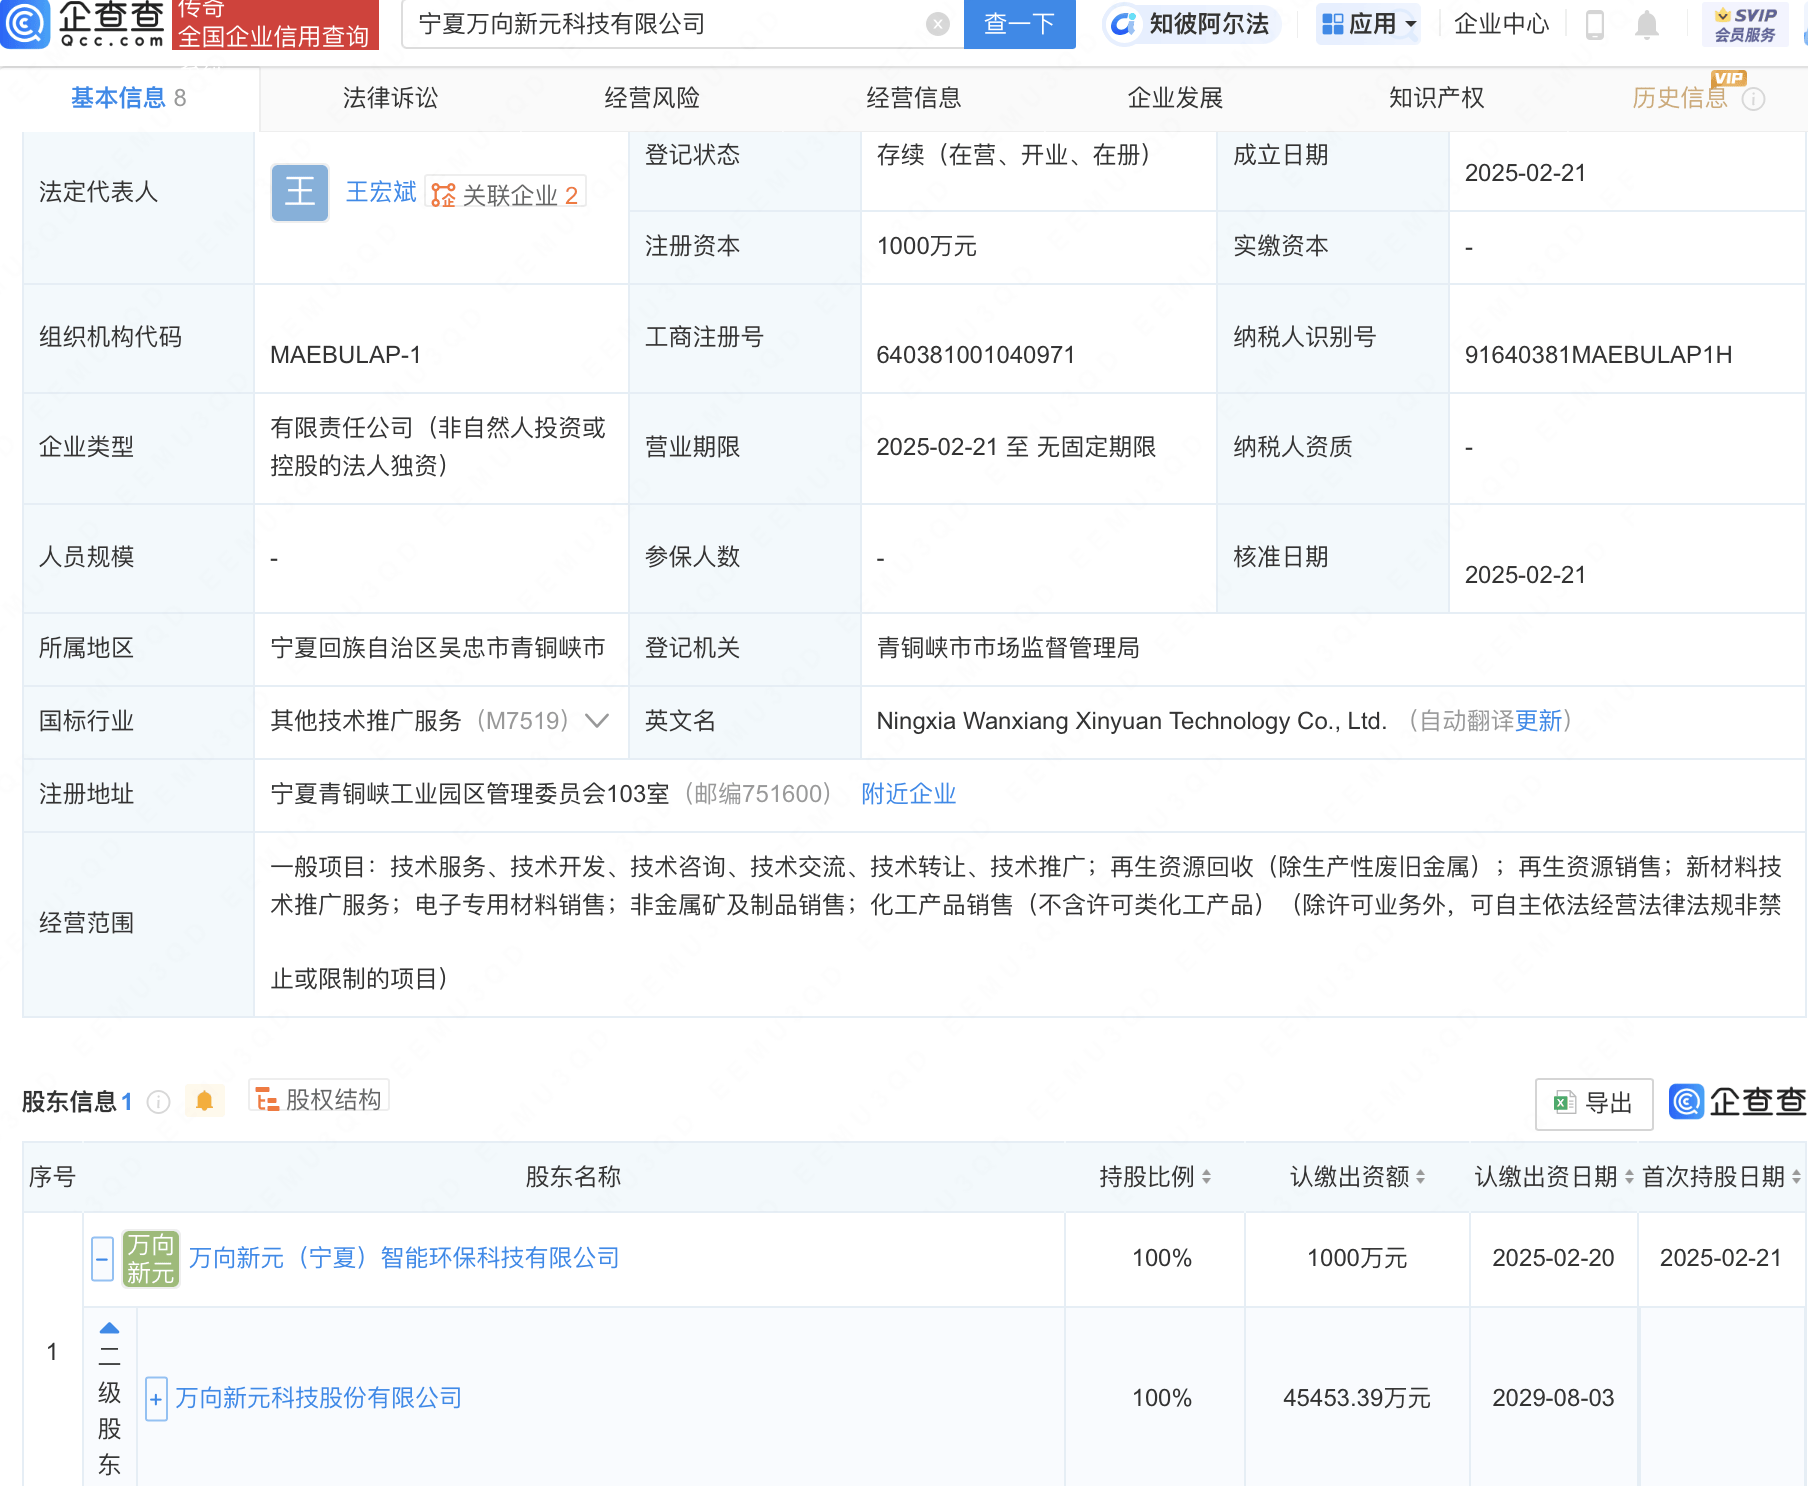Select registration number 640381001040971
1808x1486 pixels.
click(975, 355)
